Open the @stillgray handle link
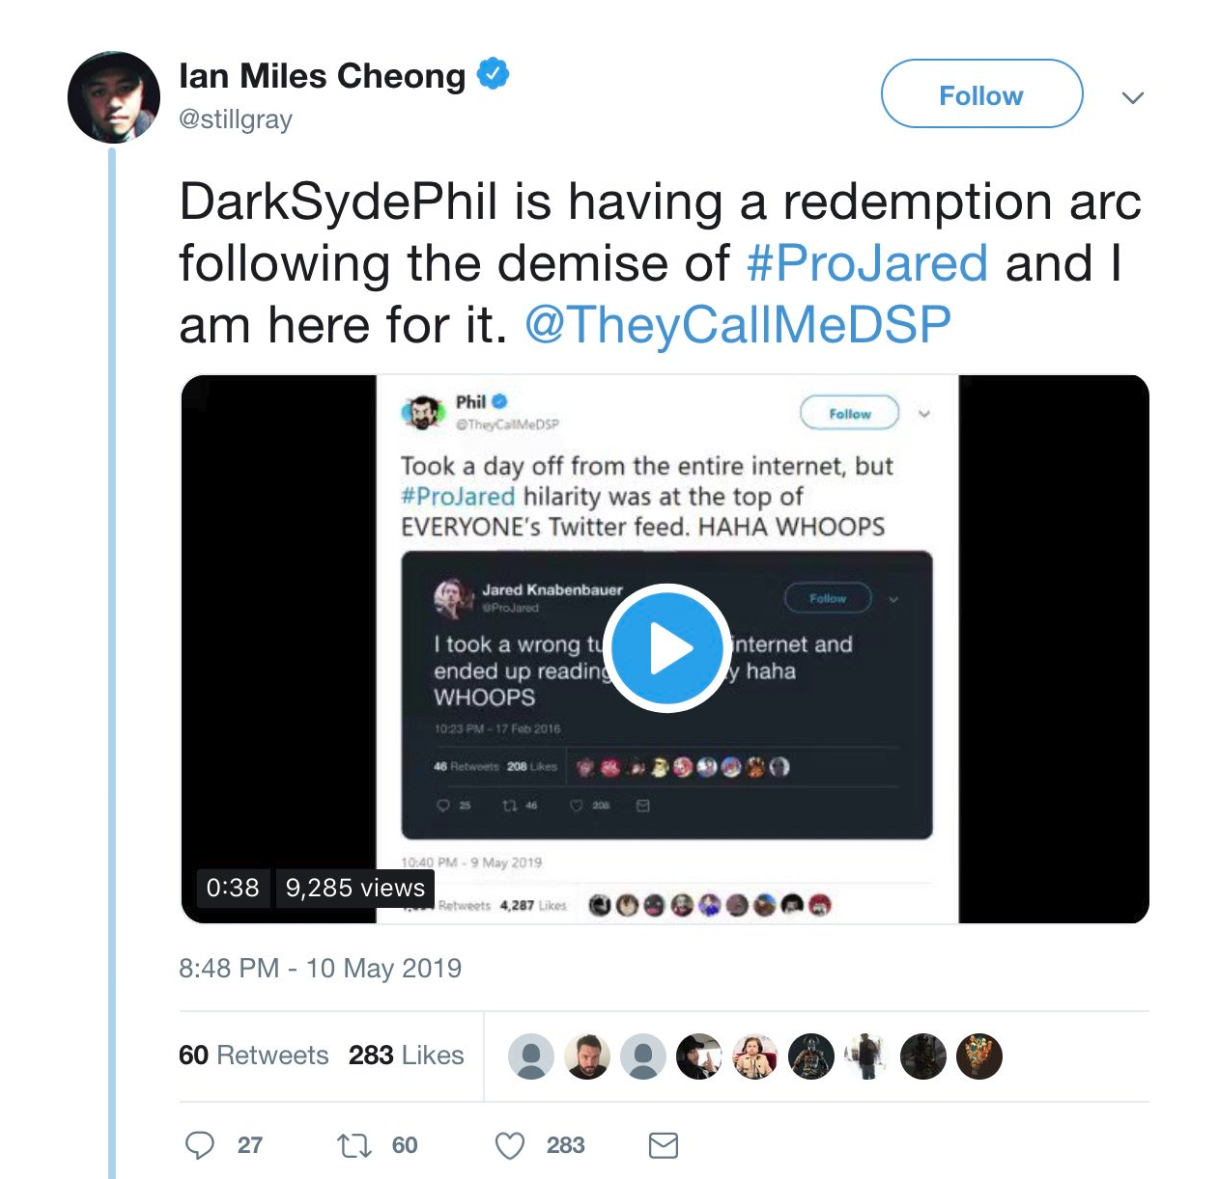This screenshot has height=1179, width=1218. [235, 119]
